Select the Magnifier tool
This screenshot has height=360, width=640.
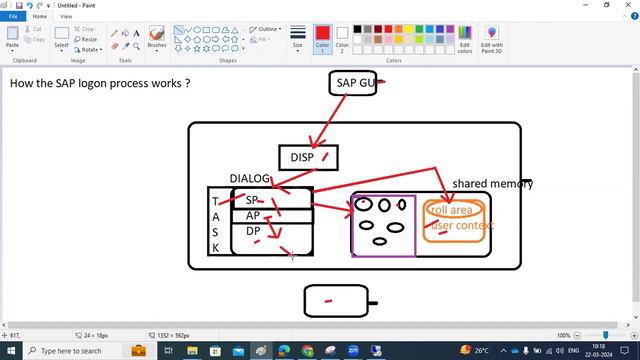click(136, 47)
